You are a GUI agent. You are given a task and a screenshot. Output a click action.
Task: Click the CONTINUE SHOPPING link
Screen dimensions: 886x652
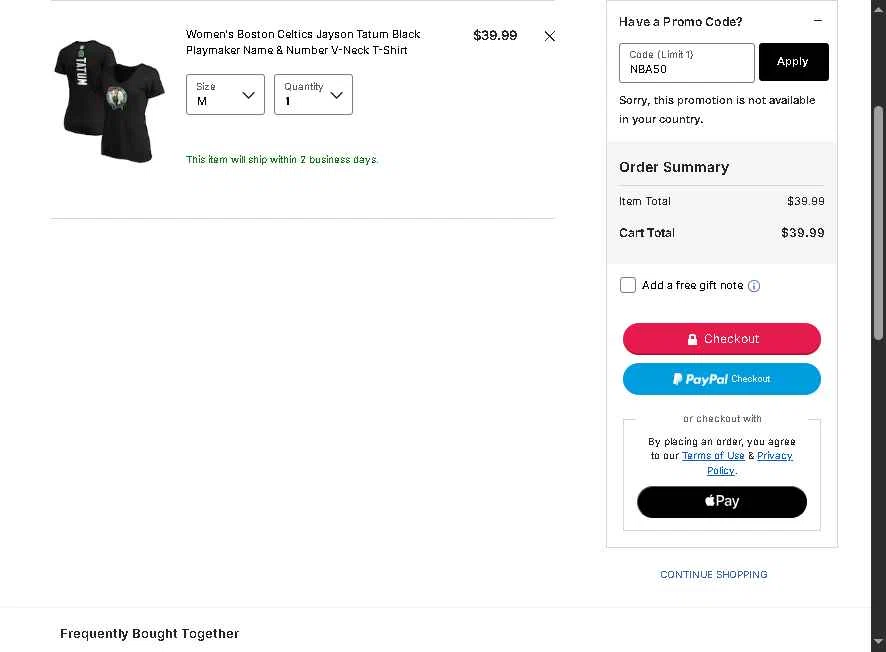(714, 574)
